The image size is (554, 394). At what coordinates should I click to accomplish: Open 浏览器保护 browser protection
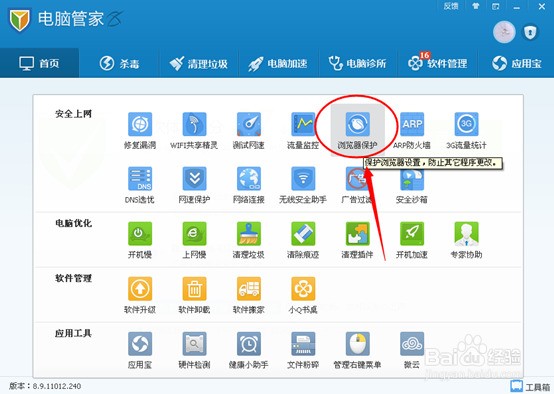(x=358, y=124)
